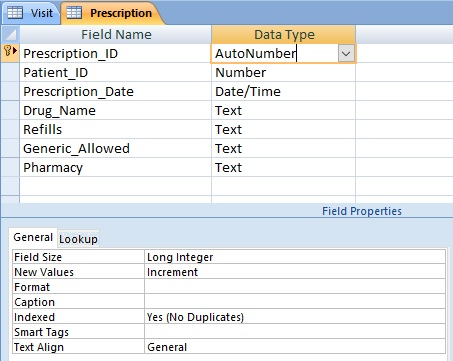453x361 pixels.
Task: Click the Field Size value Long Integer
Action: tap(295, 257)
